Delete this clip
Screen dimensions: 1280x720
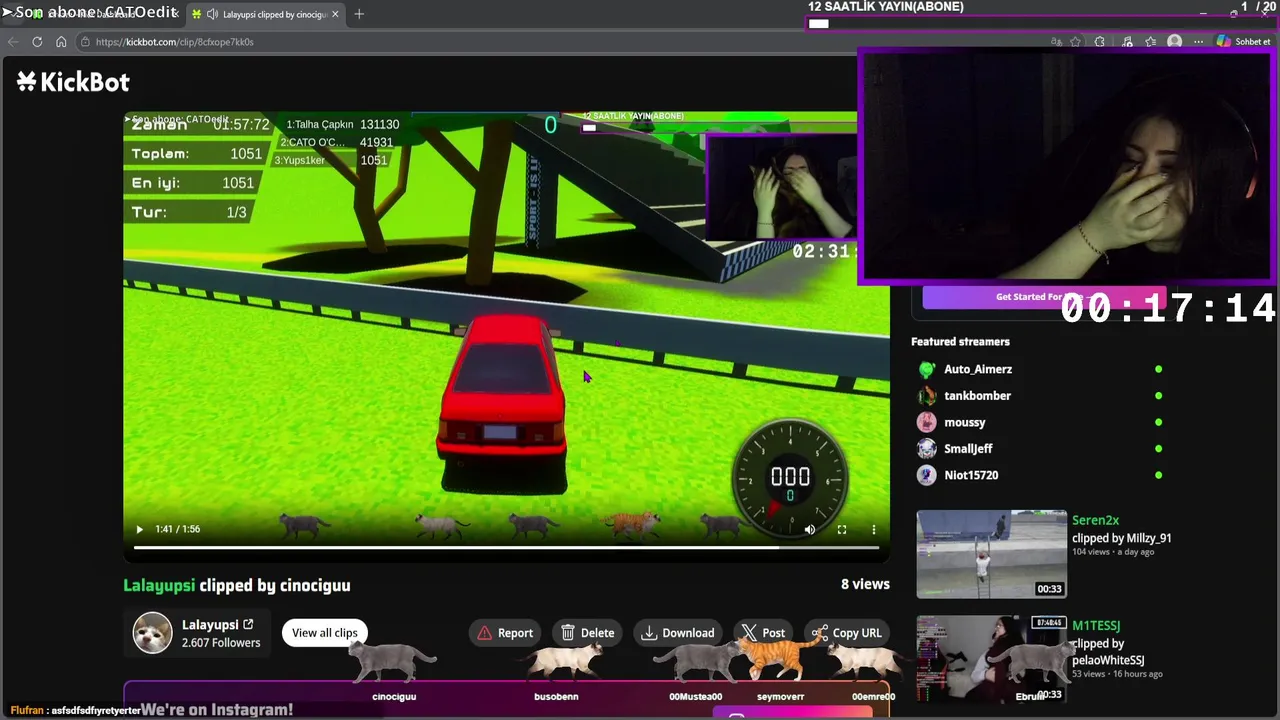(x=588, y=633)
